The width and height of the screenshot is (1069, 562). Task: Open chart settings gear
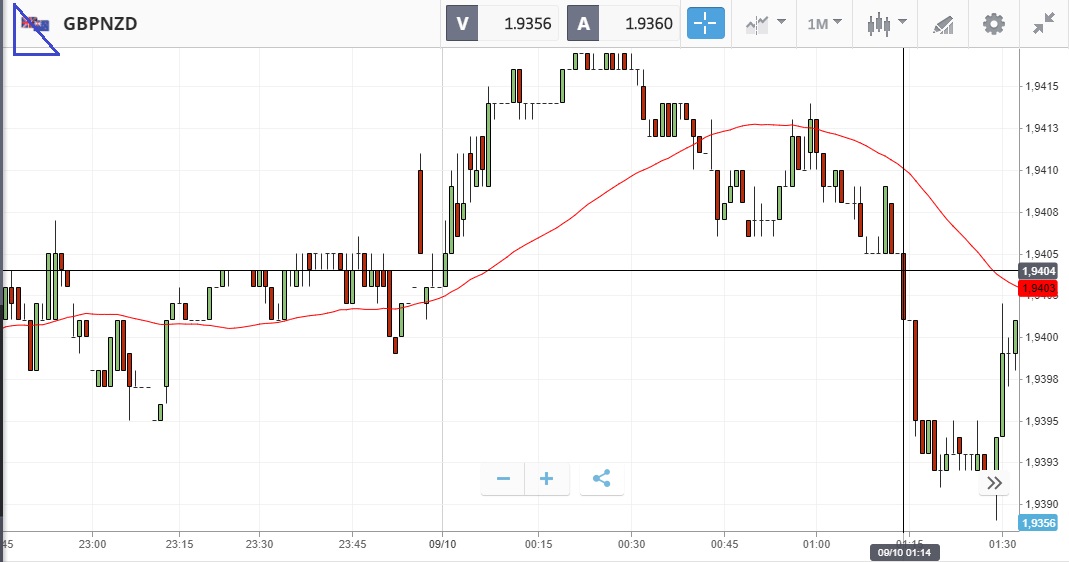(993, 23)
